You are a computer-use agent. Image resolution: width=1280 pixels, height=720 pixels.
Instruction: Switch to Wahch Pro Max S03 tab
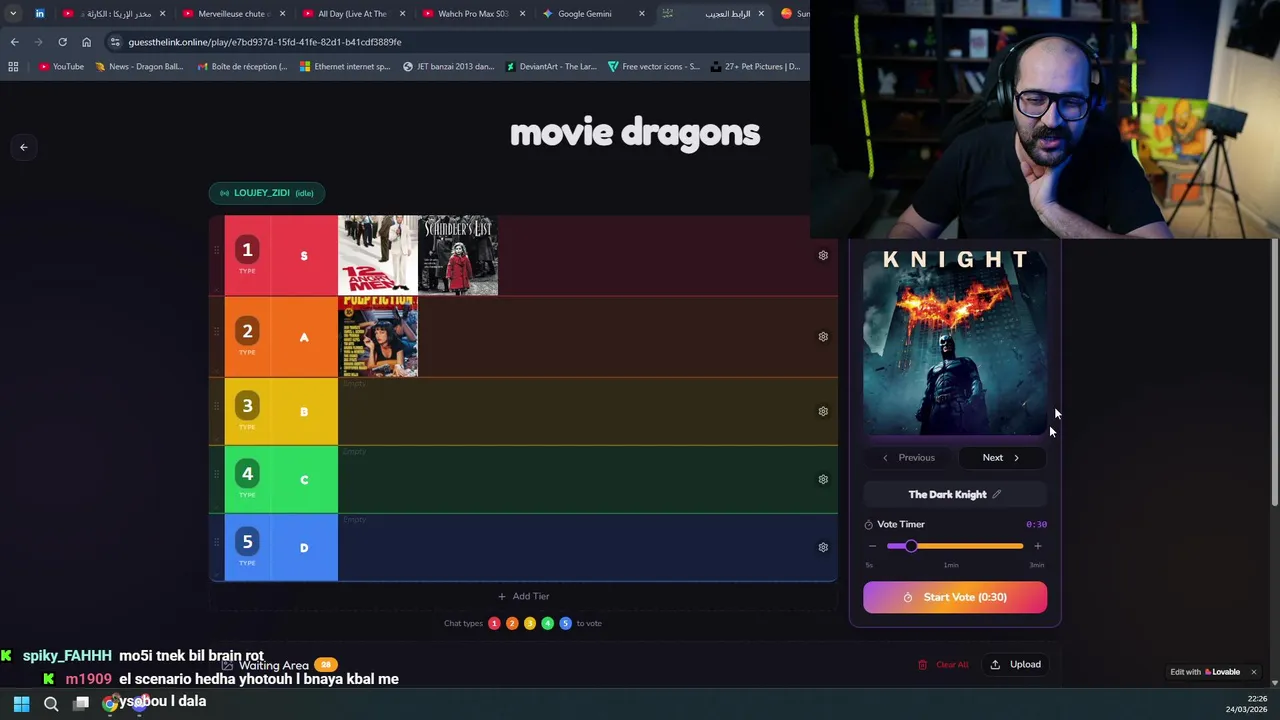tap(472, 14)
